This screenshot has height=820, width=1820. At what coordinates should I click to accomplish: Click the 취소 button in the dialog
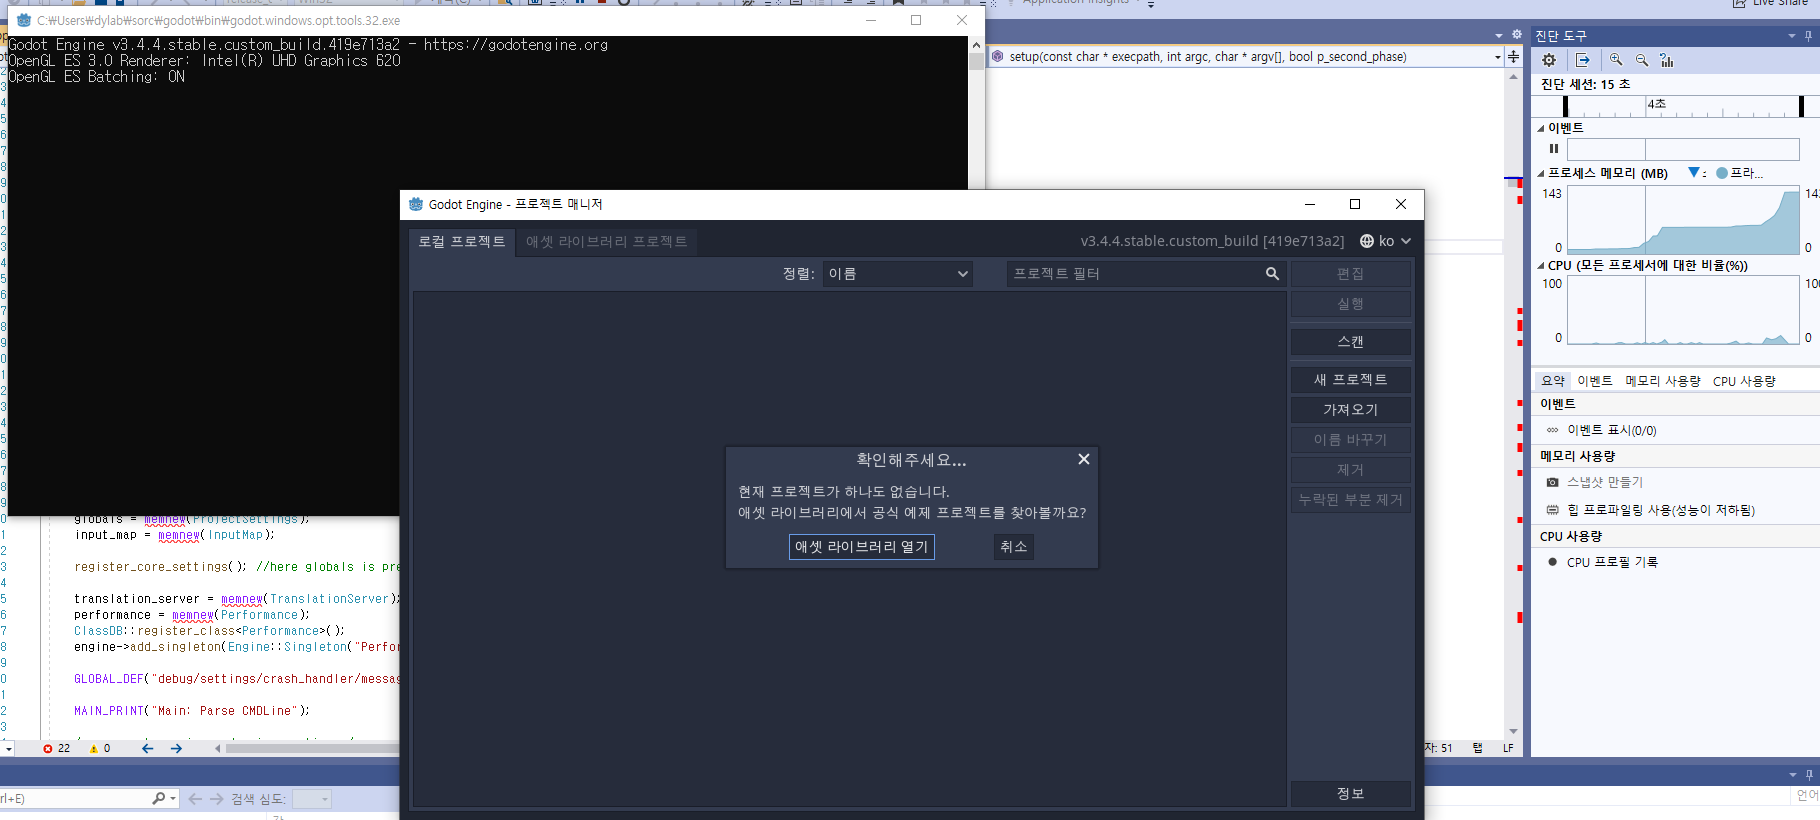tap(1014, 547)
